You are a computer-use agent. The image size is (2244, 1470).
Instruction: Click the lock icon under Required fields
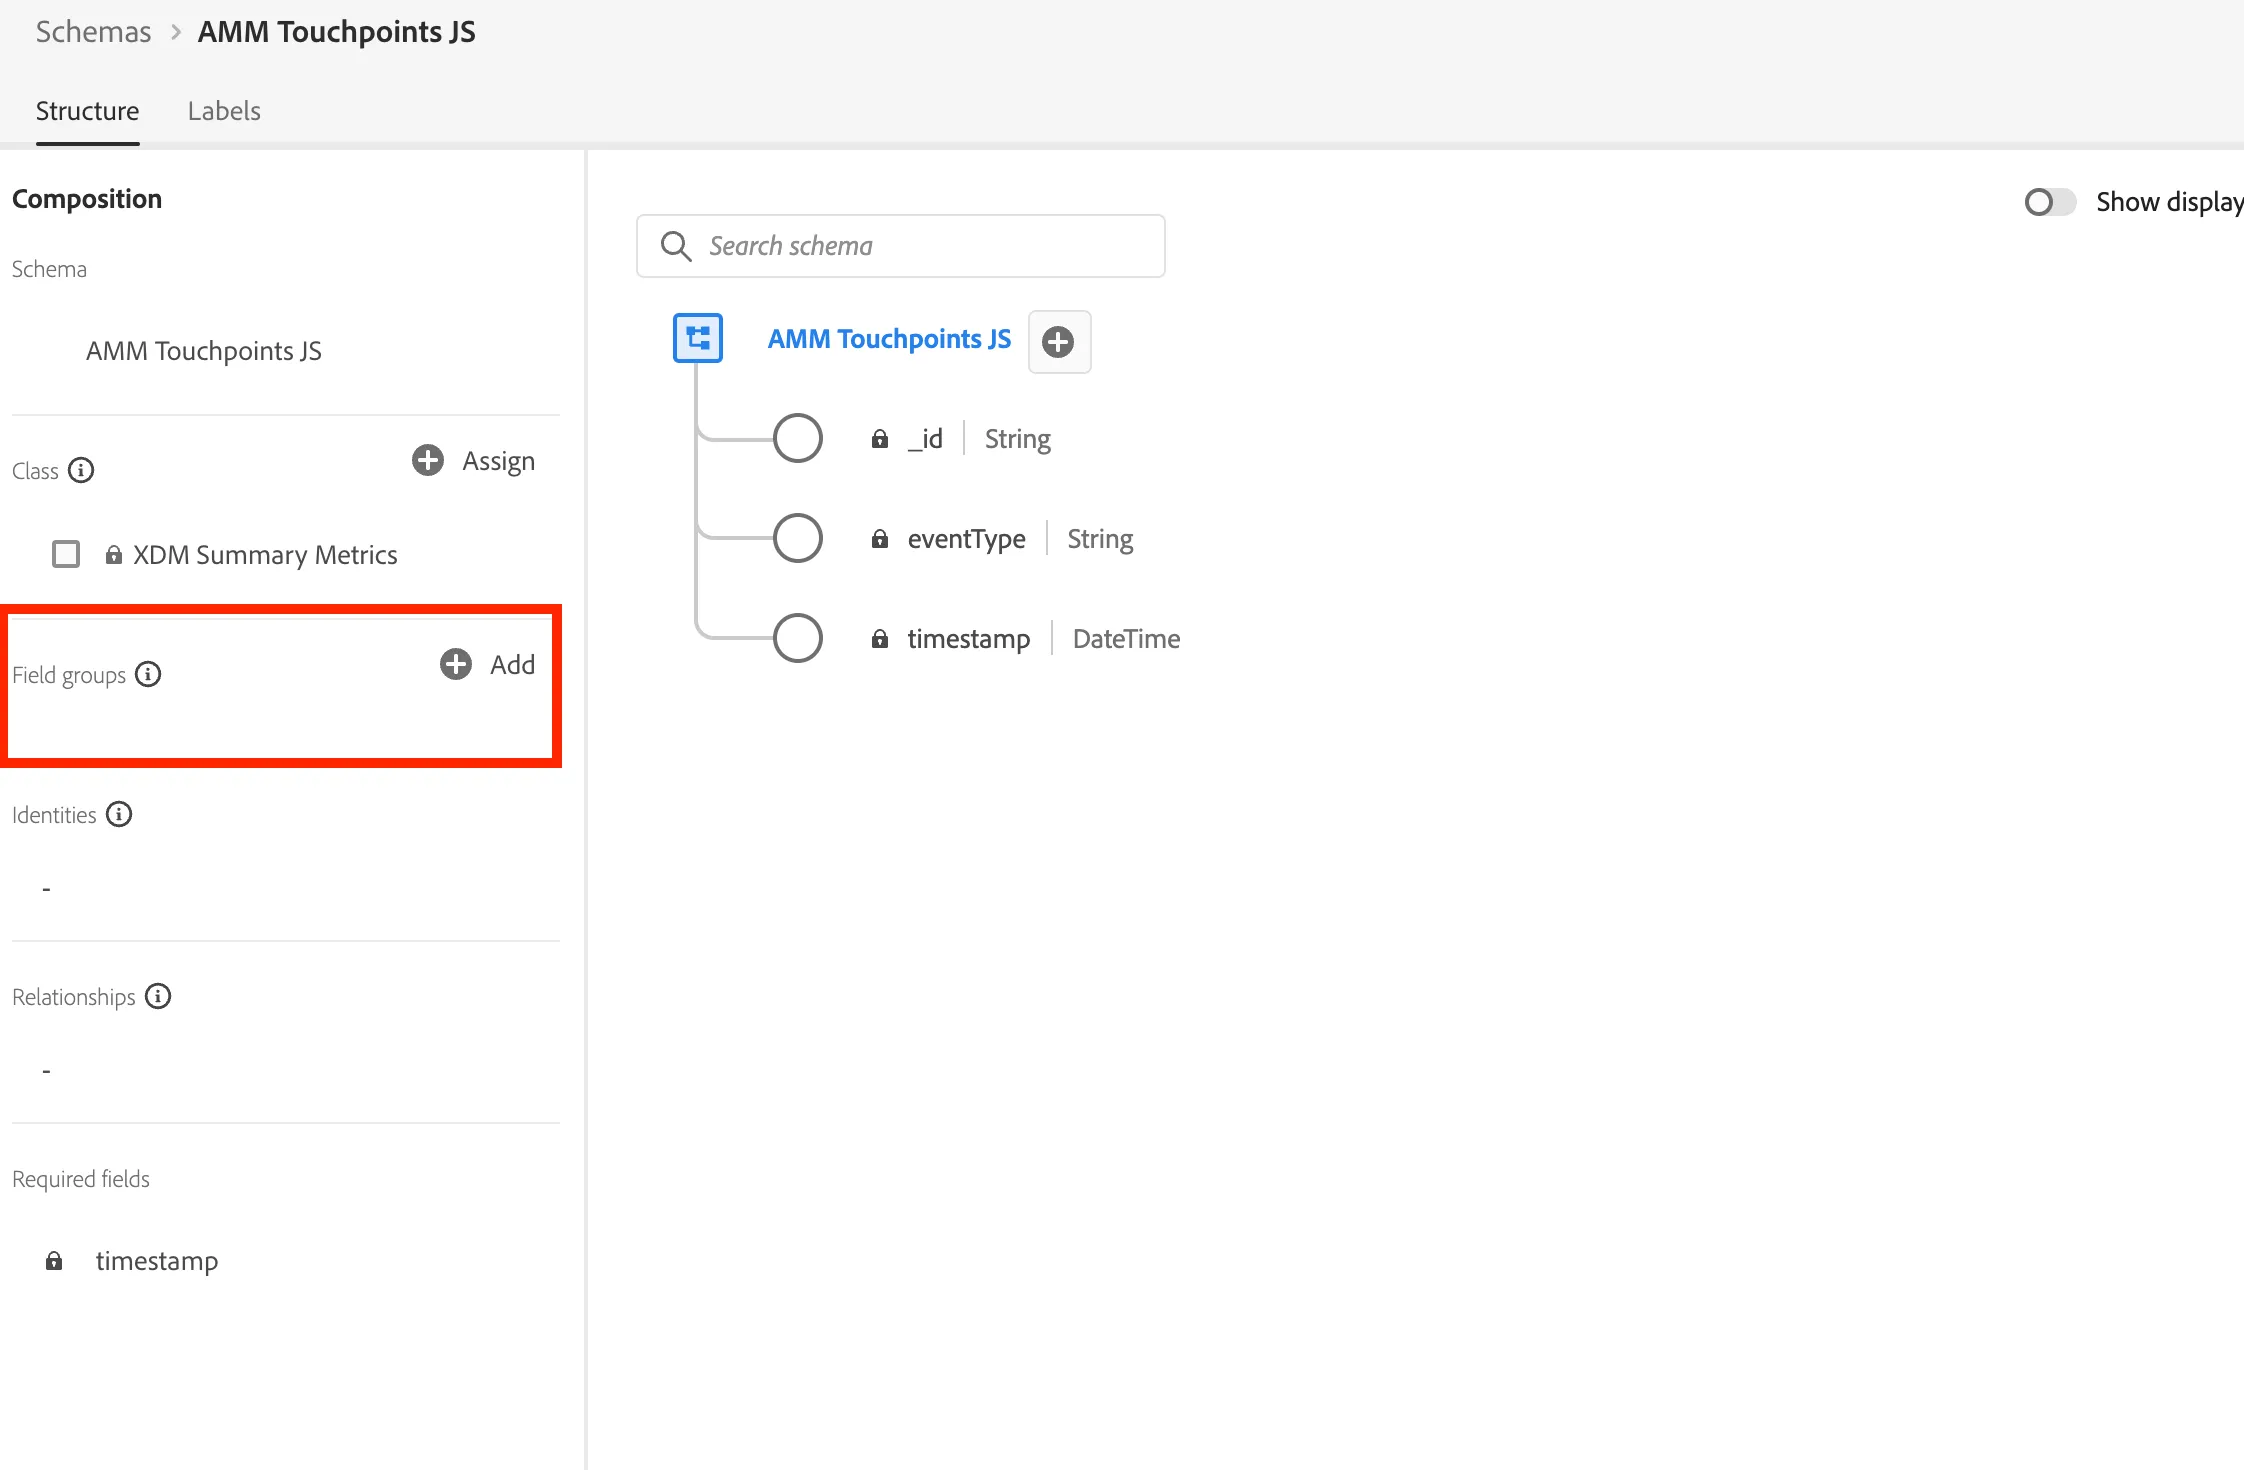[x=54, y=1260]
